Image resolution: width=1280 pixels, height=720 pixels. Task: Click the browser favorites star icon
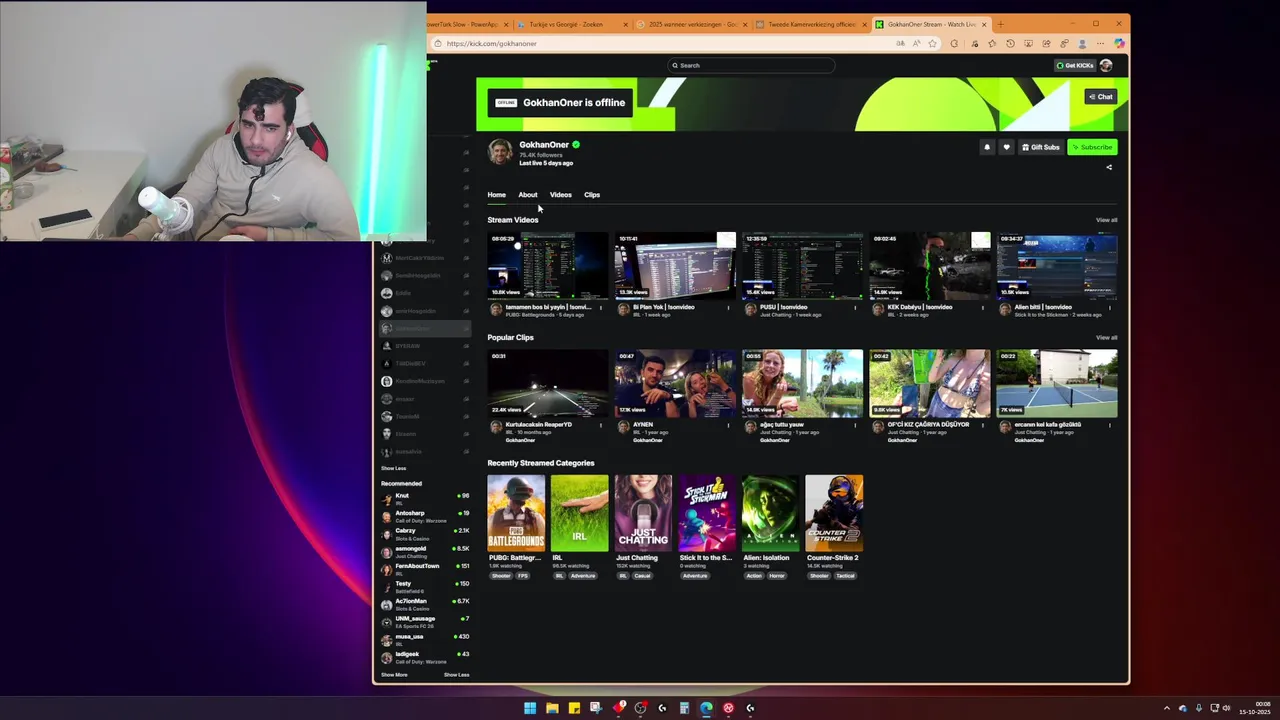pyautogui.click(x=932, y=43)
